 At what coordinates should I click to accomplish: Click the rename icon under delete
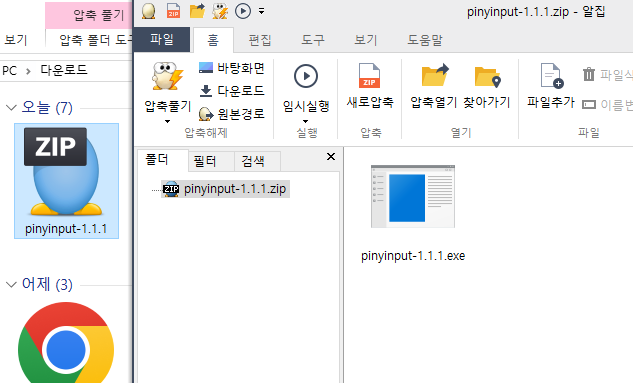[589, 105]
